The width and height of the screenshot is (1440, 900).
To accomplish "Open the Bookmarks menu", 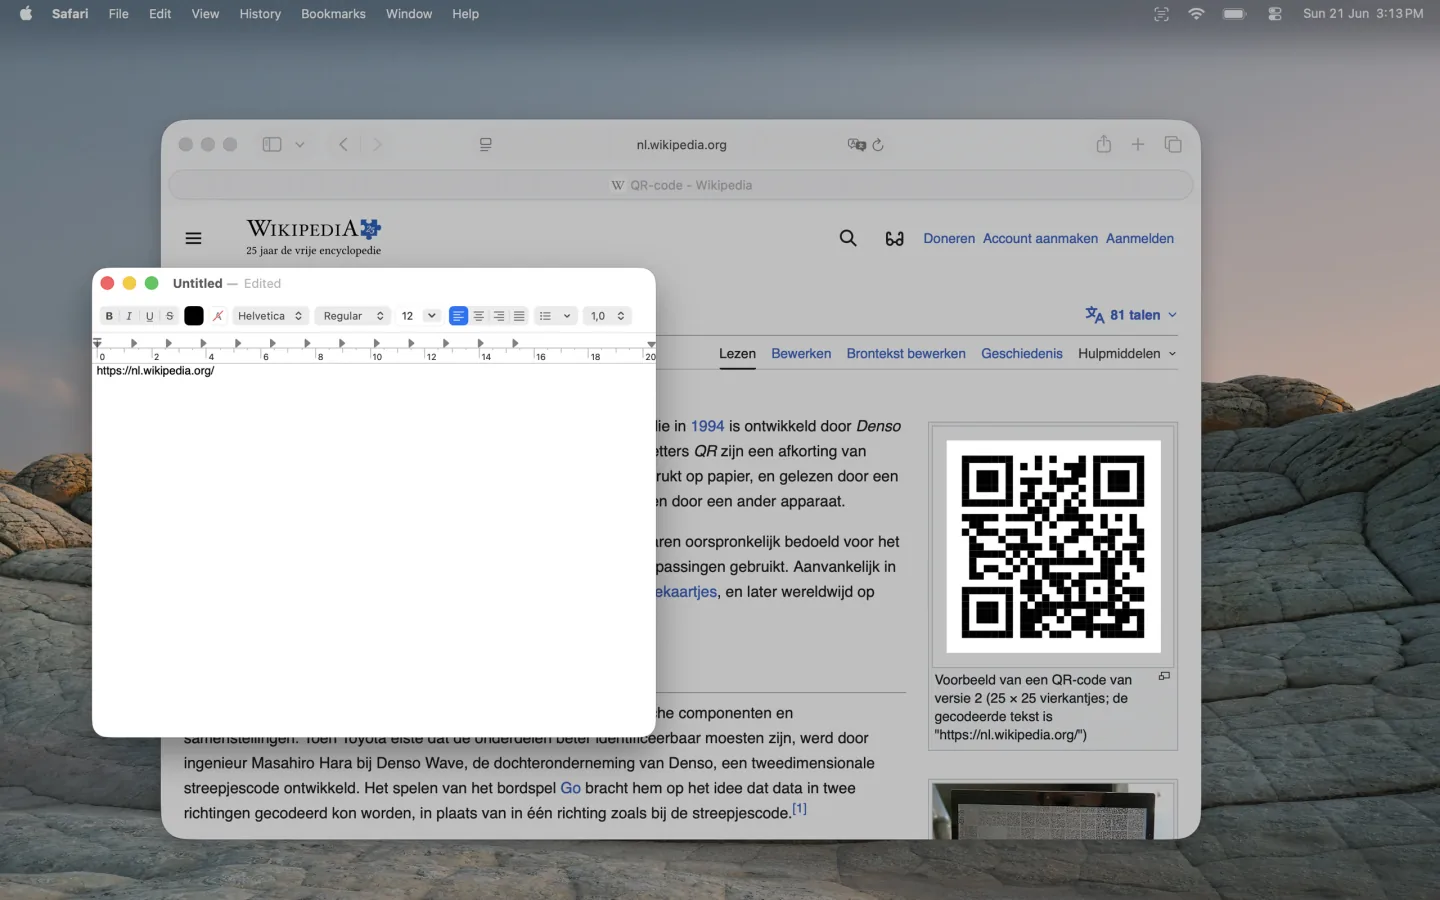I will [x=333, y=14].
